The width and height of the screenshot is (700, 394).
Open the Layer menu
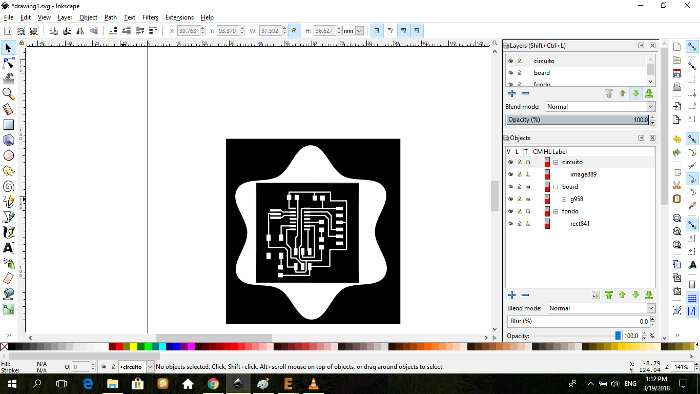point(65,17)
